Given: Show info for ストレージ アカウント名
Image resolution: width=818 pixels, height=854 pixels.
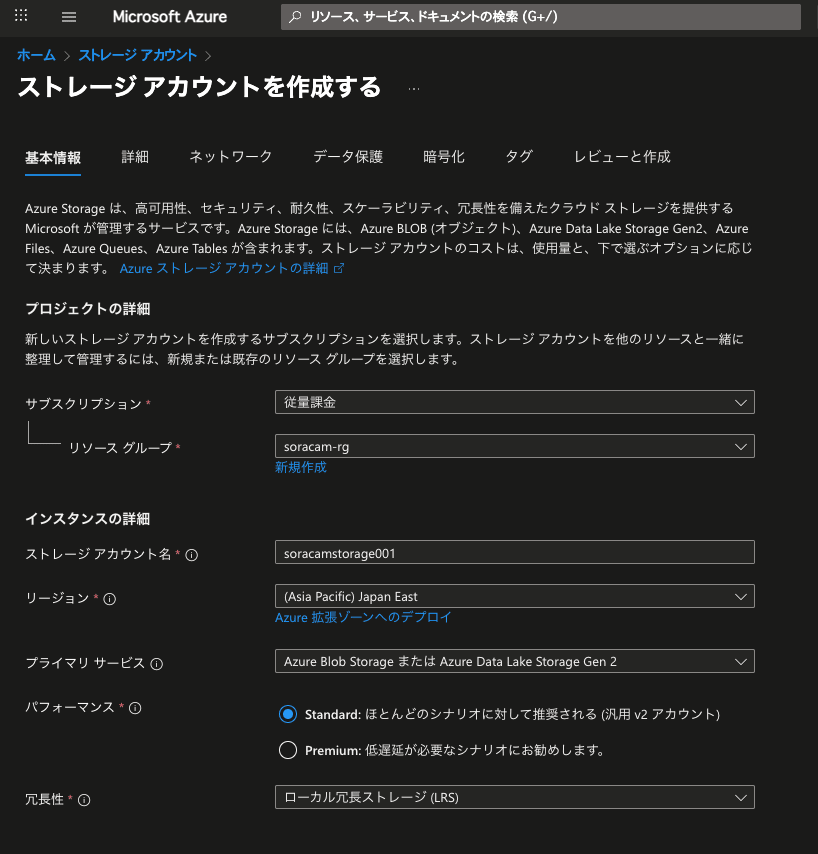Looking at the screenshot, I should 192,555.
